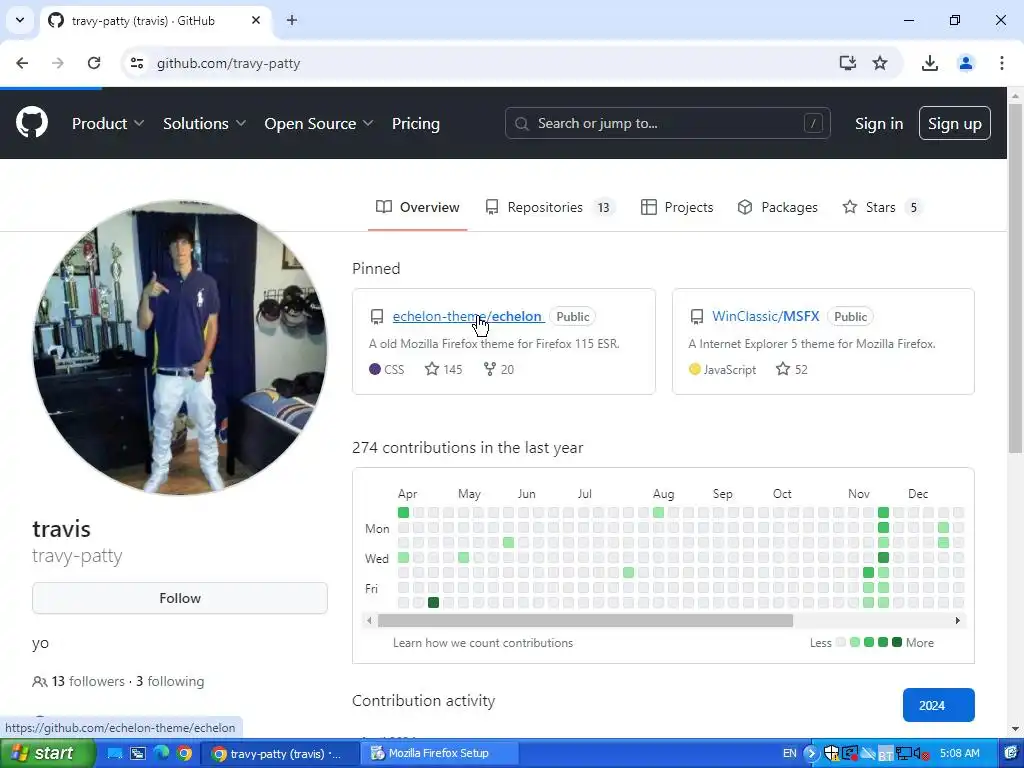
Task: Click right arrow of contribution graph scrollbar
Action: tap(957, 620)
